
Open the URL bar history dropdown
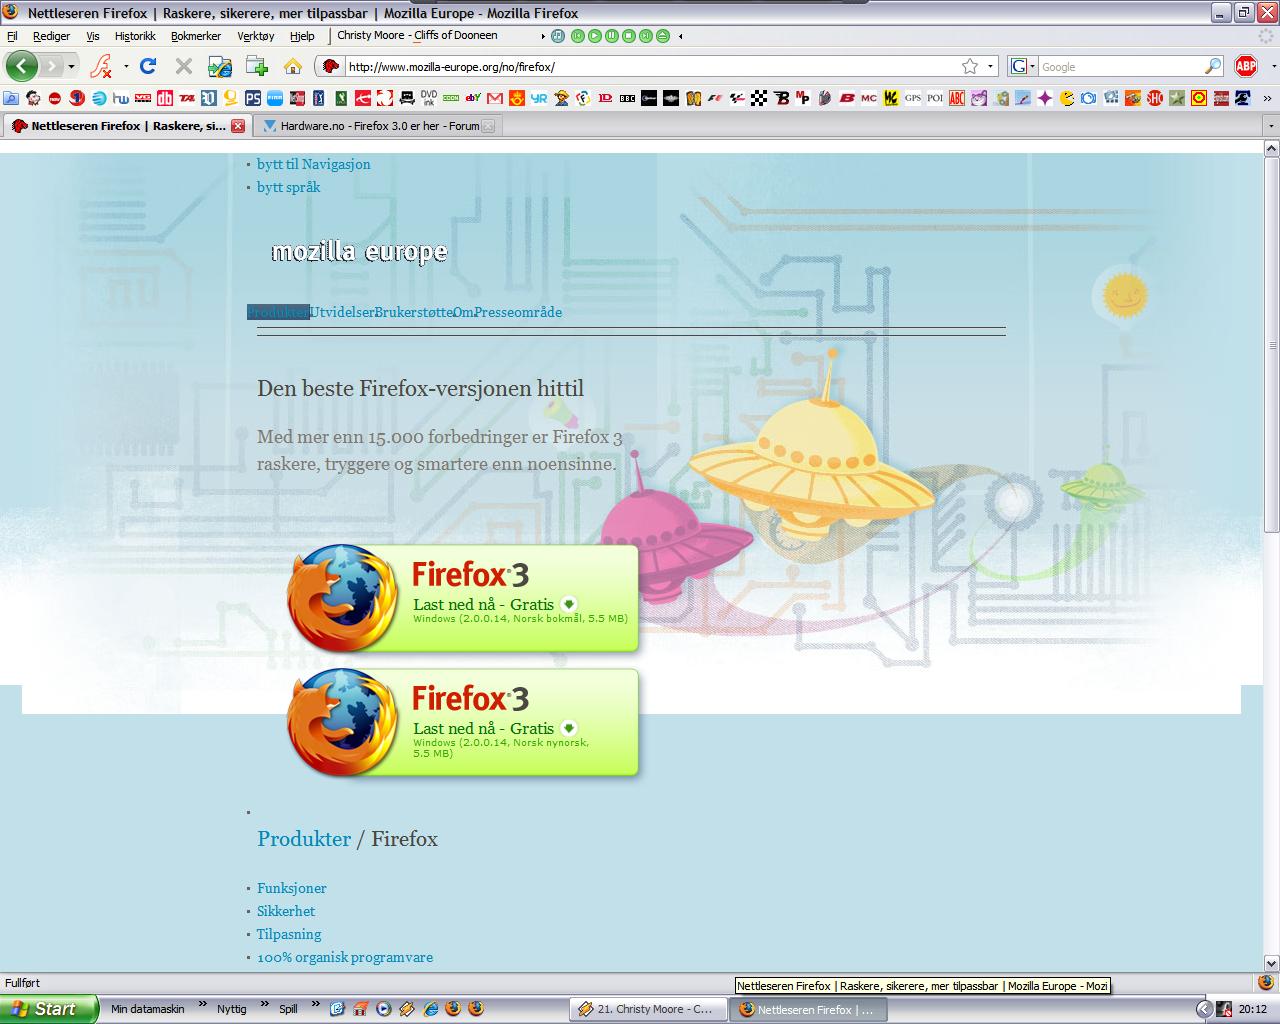[x=991, y=66]
